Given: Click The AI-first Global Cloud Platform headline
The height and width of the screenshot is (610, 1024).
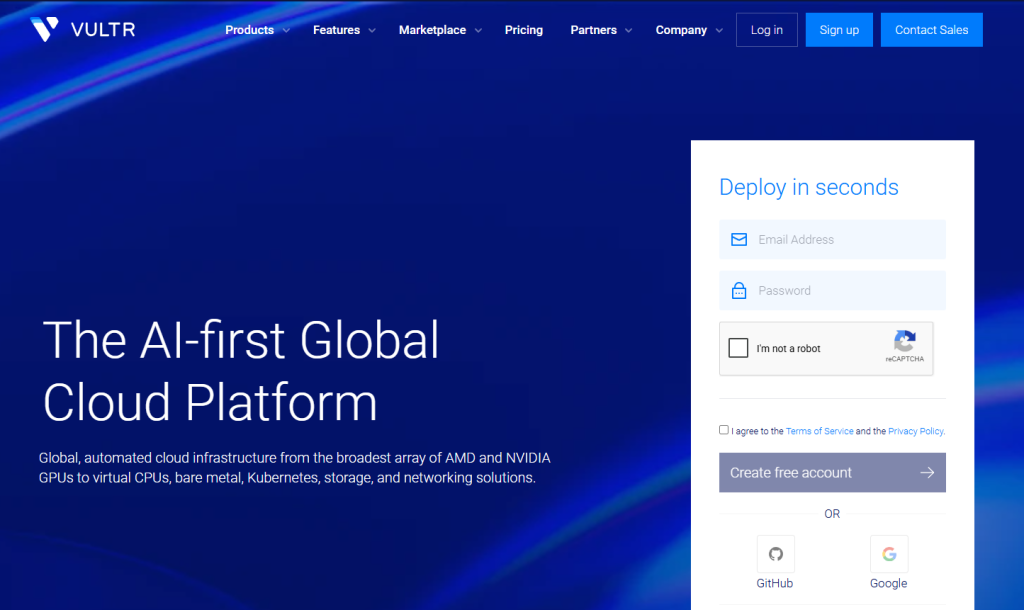Looking at the screenshot, I should click(x=241, y=370).
